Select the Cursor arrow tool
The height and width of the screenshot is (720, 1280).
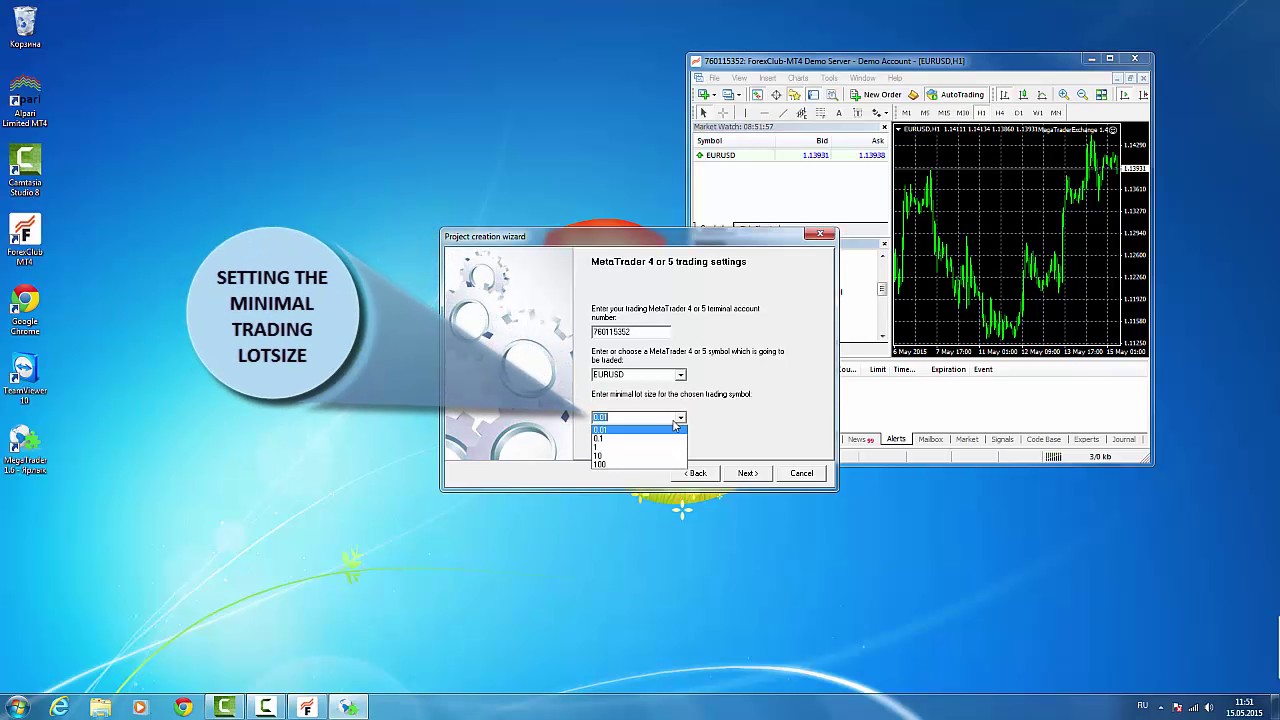(x=703, y=113)
